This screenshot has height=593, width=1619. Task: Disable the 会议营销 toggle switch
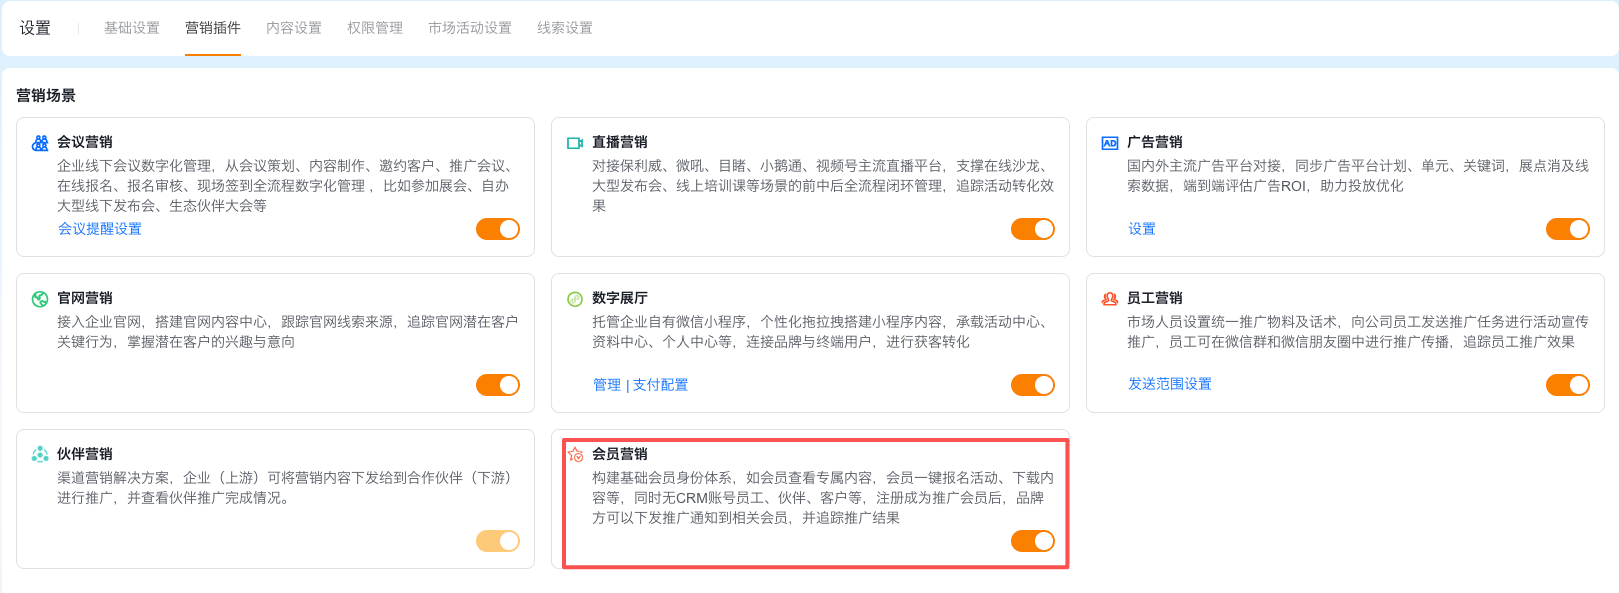point(498,229)
